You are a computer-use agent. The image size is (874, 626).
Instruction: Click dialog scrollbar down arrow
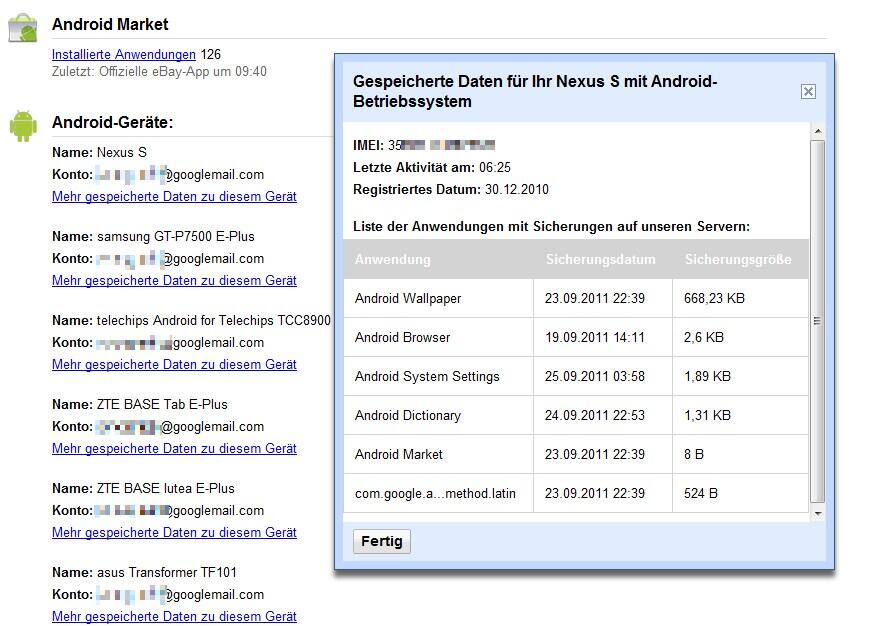pyautogui.click(x=818, y=513)
